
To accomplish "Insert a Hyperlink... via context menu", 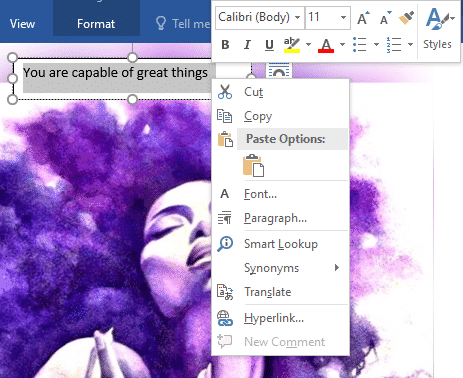I will click(x=280, y=318).
